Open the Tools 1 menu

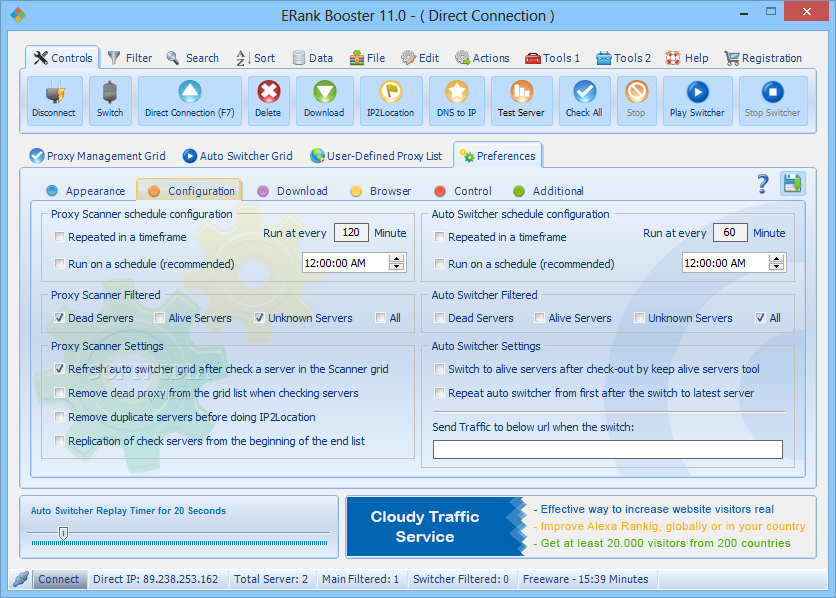point(552,58)
